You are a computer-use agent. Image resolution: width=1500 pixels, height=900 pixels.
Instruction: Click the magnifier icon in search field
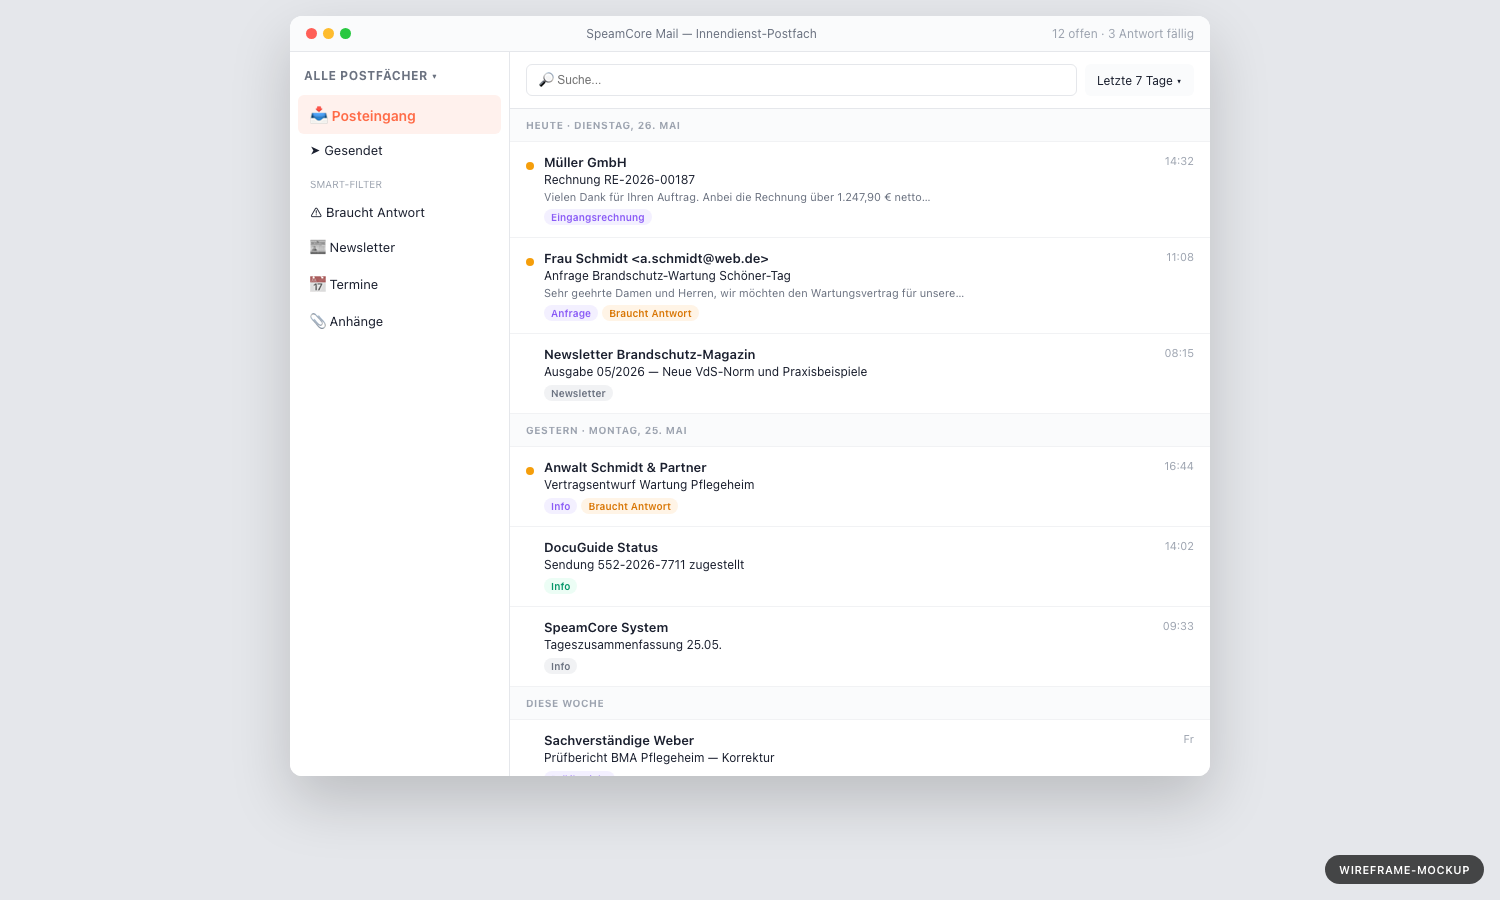tap(546, 80)
